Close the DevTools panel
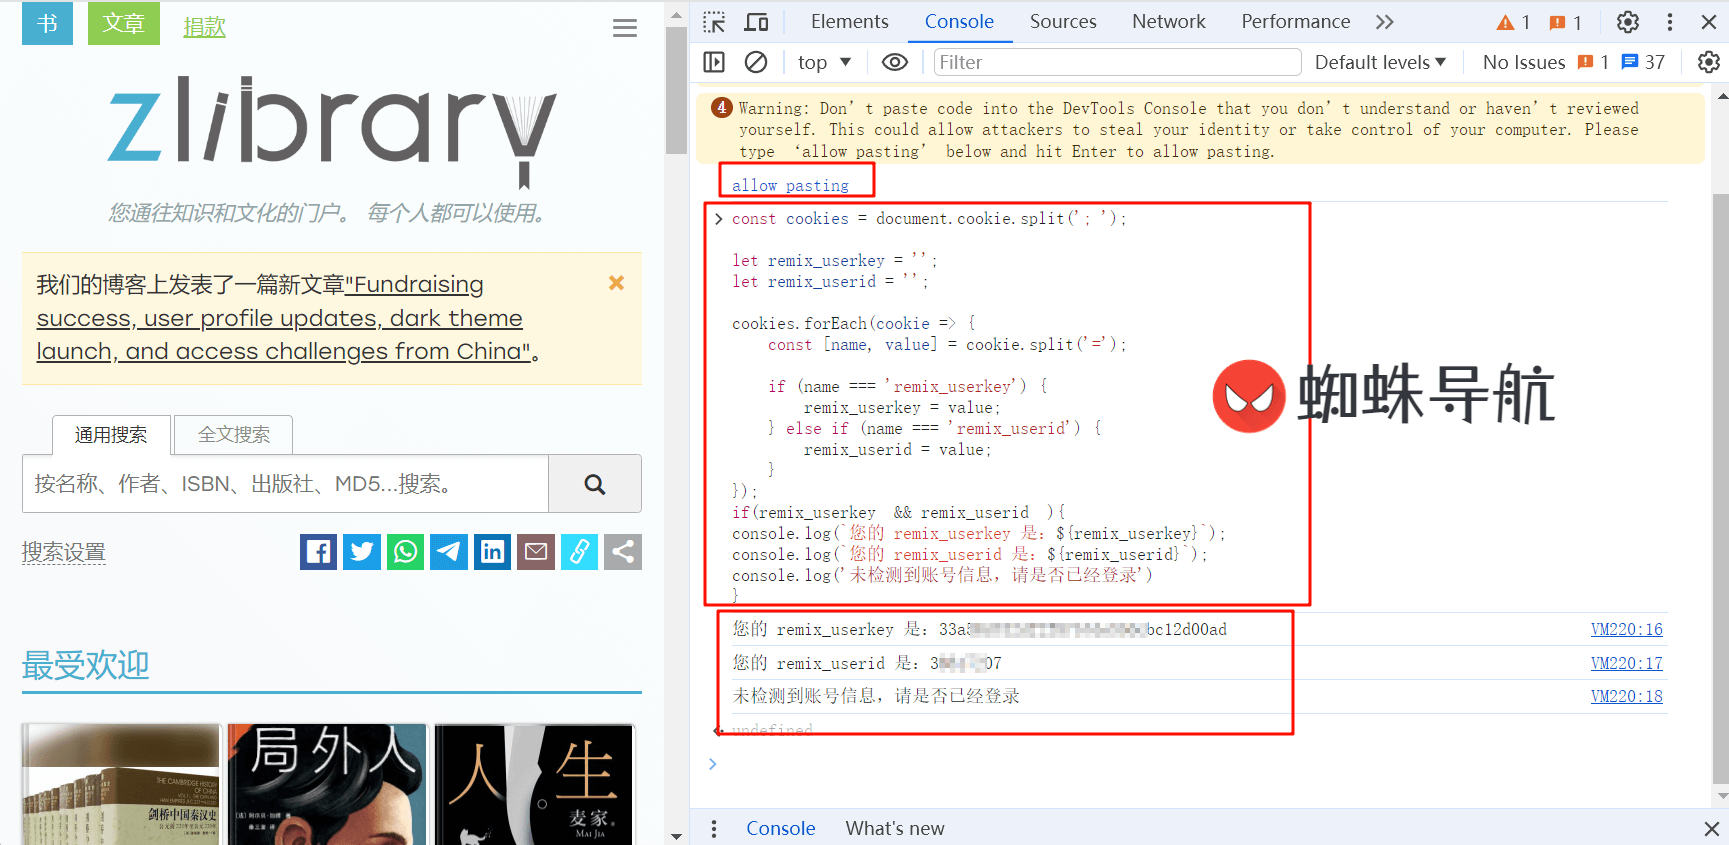This screenshot has width=1729, height=845. tap(1709, 22)
